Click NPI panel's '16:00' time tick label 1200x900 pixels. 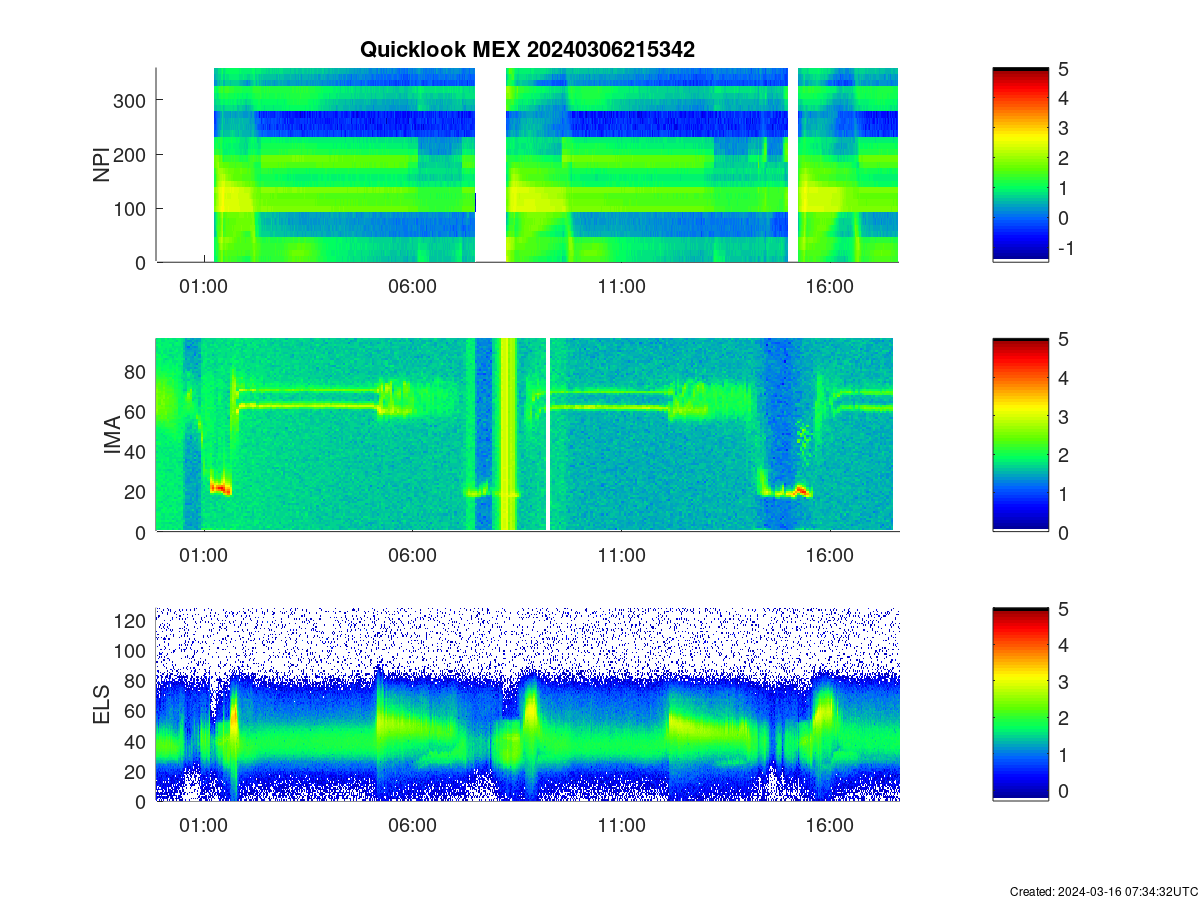(x=830, y=287)
